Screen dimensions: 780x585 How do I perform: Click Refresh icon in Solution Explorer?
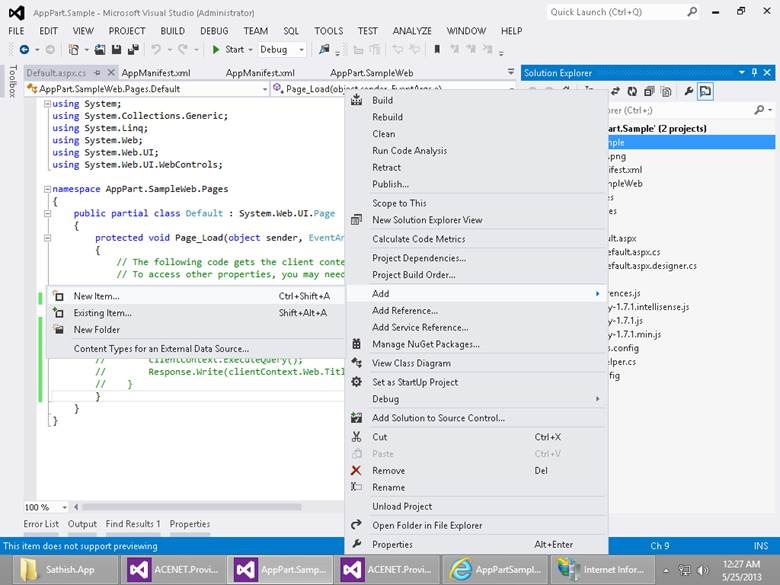pyautogui.click(x=632, y=91)
